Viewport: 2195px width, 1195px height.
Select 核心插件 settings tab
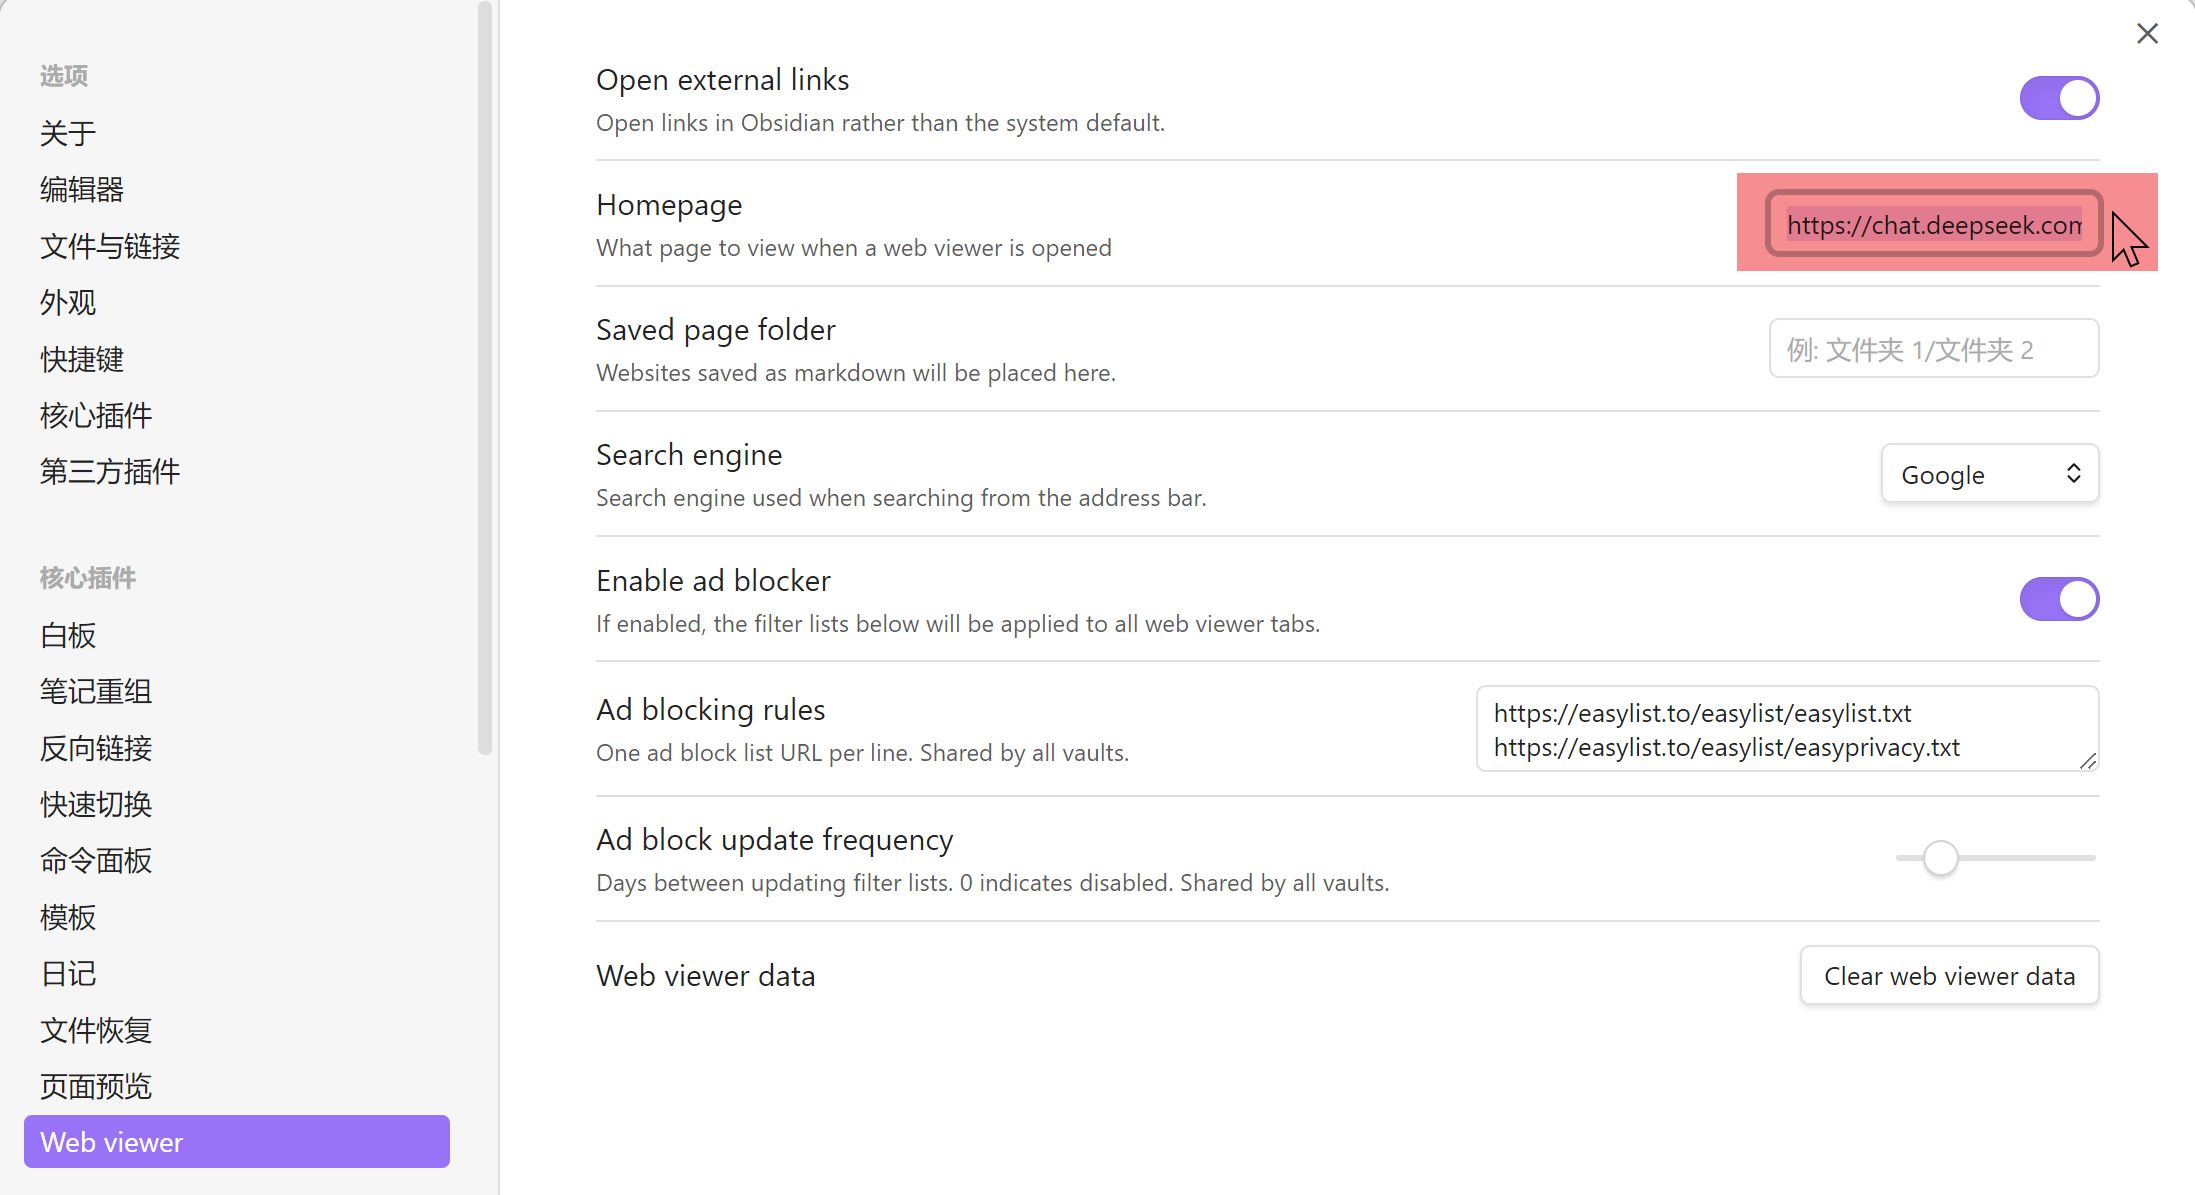[x=96, y=415]
